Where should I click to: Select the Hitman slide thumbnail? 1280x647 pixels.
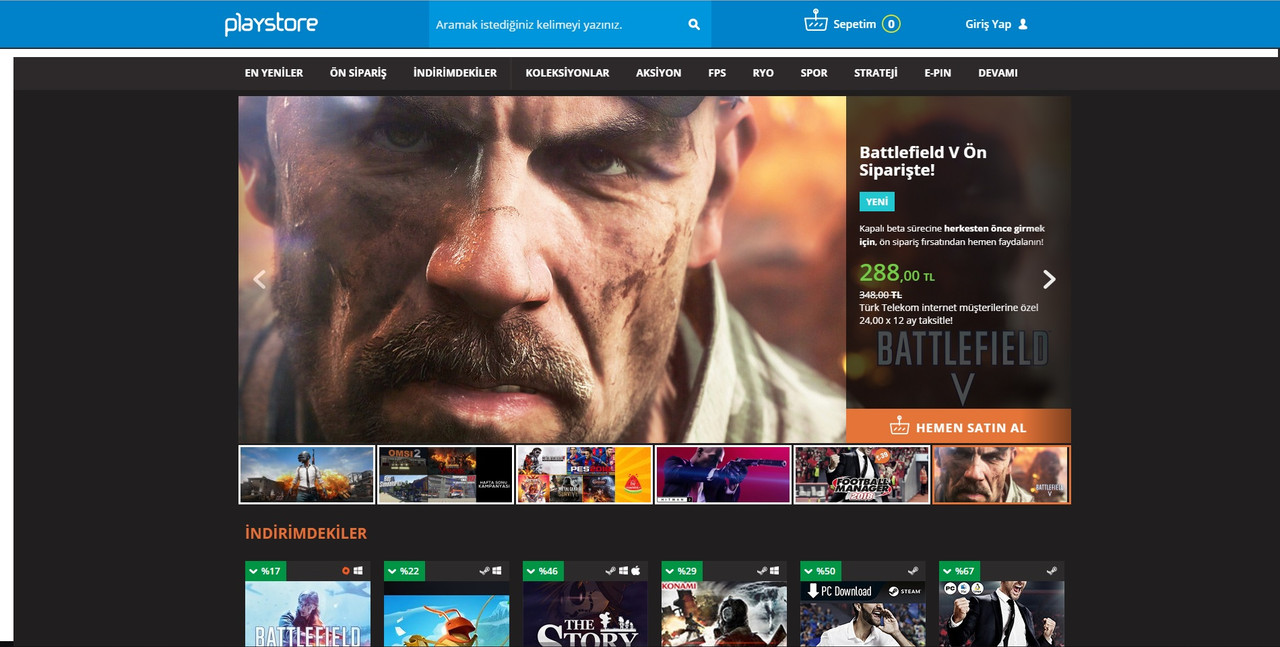(723, 474)
